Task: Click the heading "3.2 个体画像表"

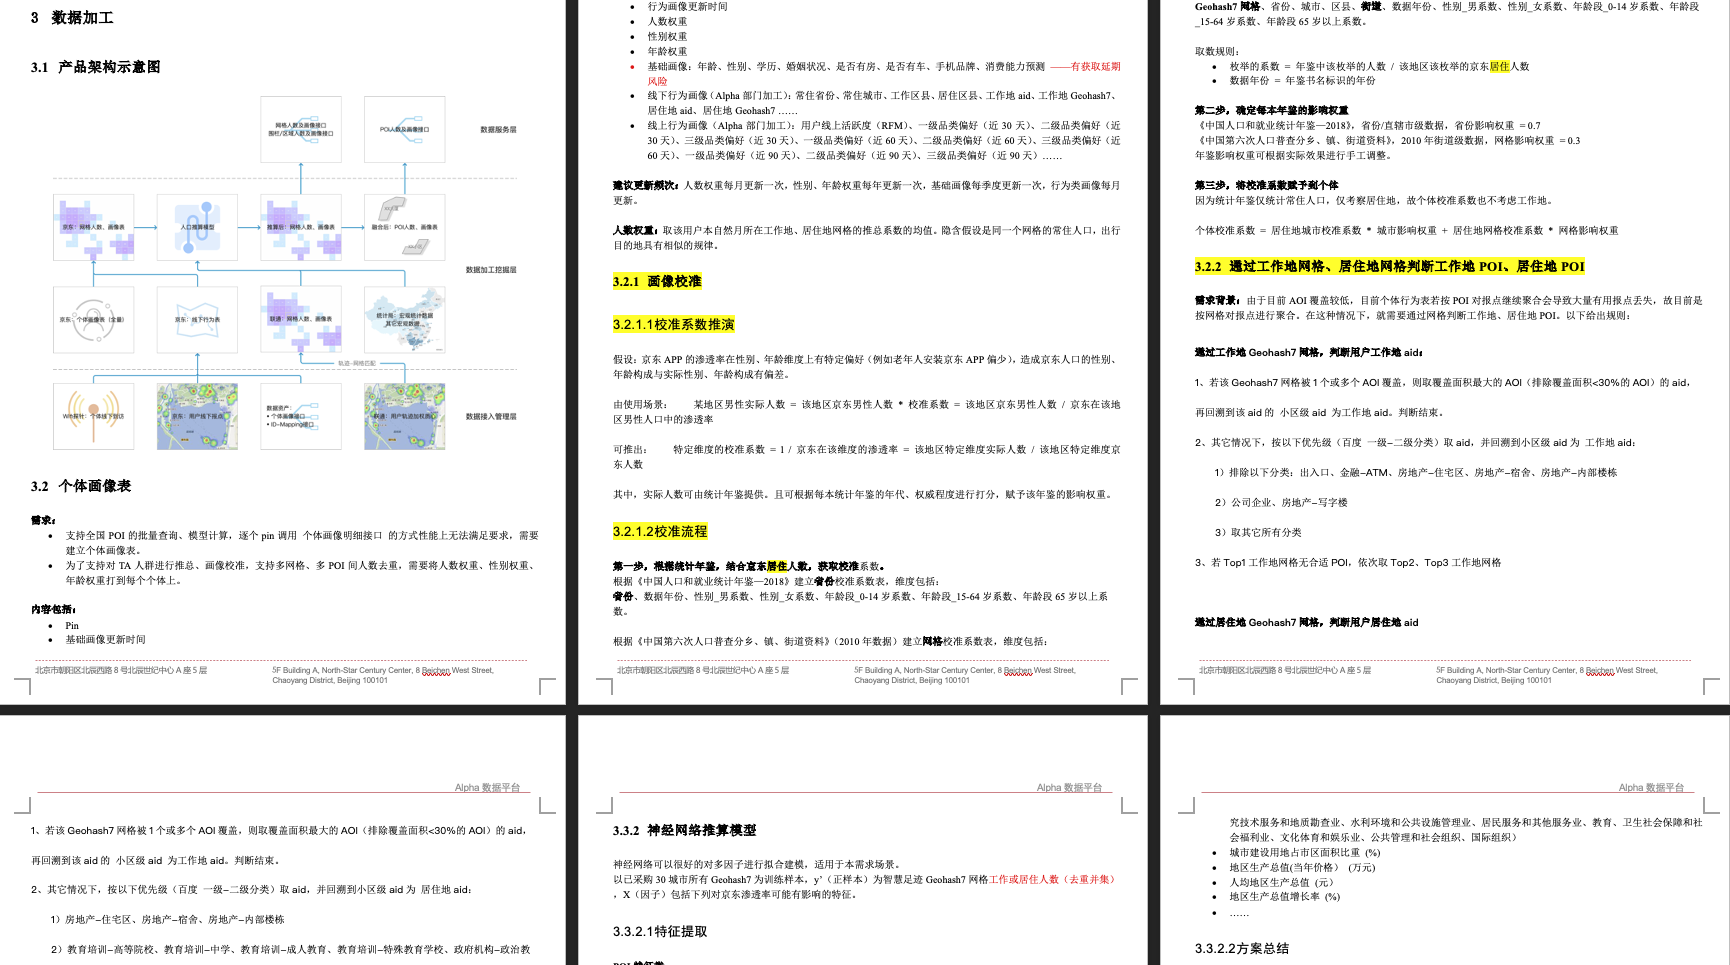Action: click(81, 486)
